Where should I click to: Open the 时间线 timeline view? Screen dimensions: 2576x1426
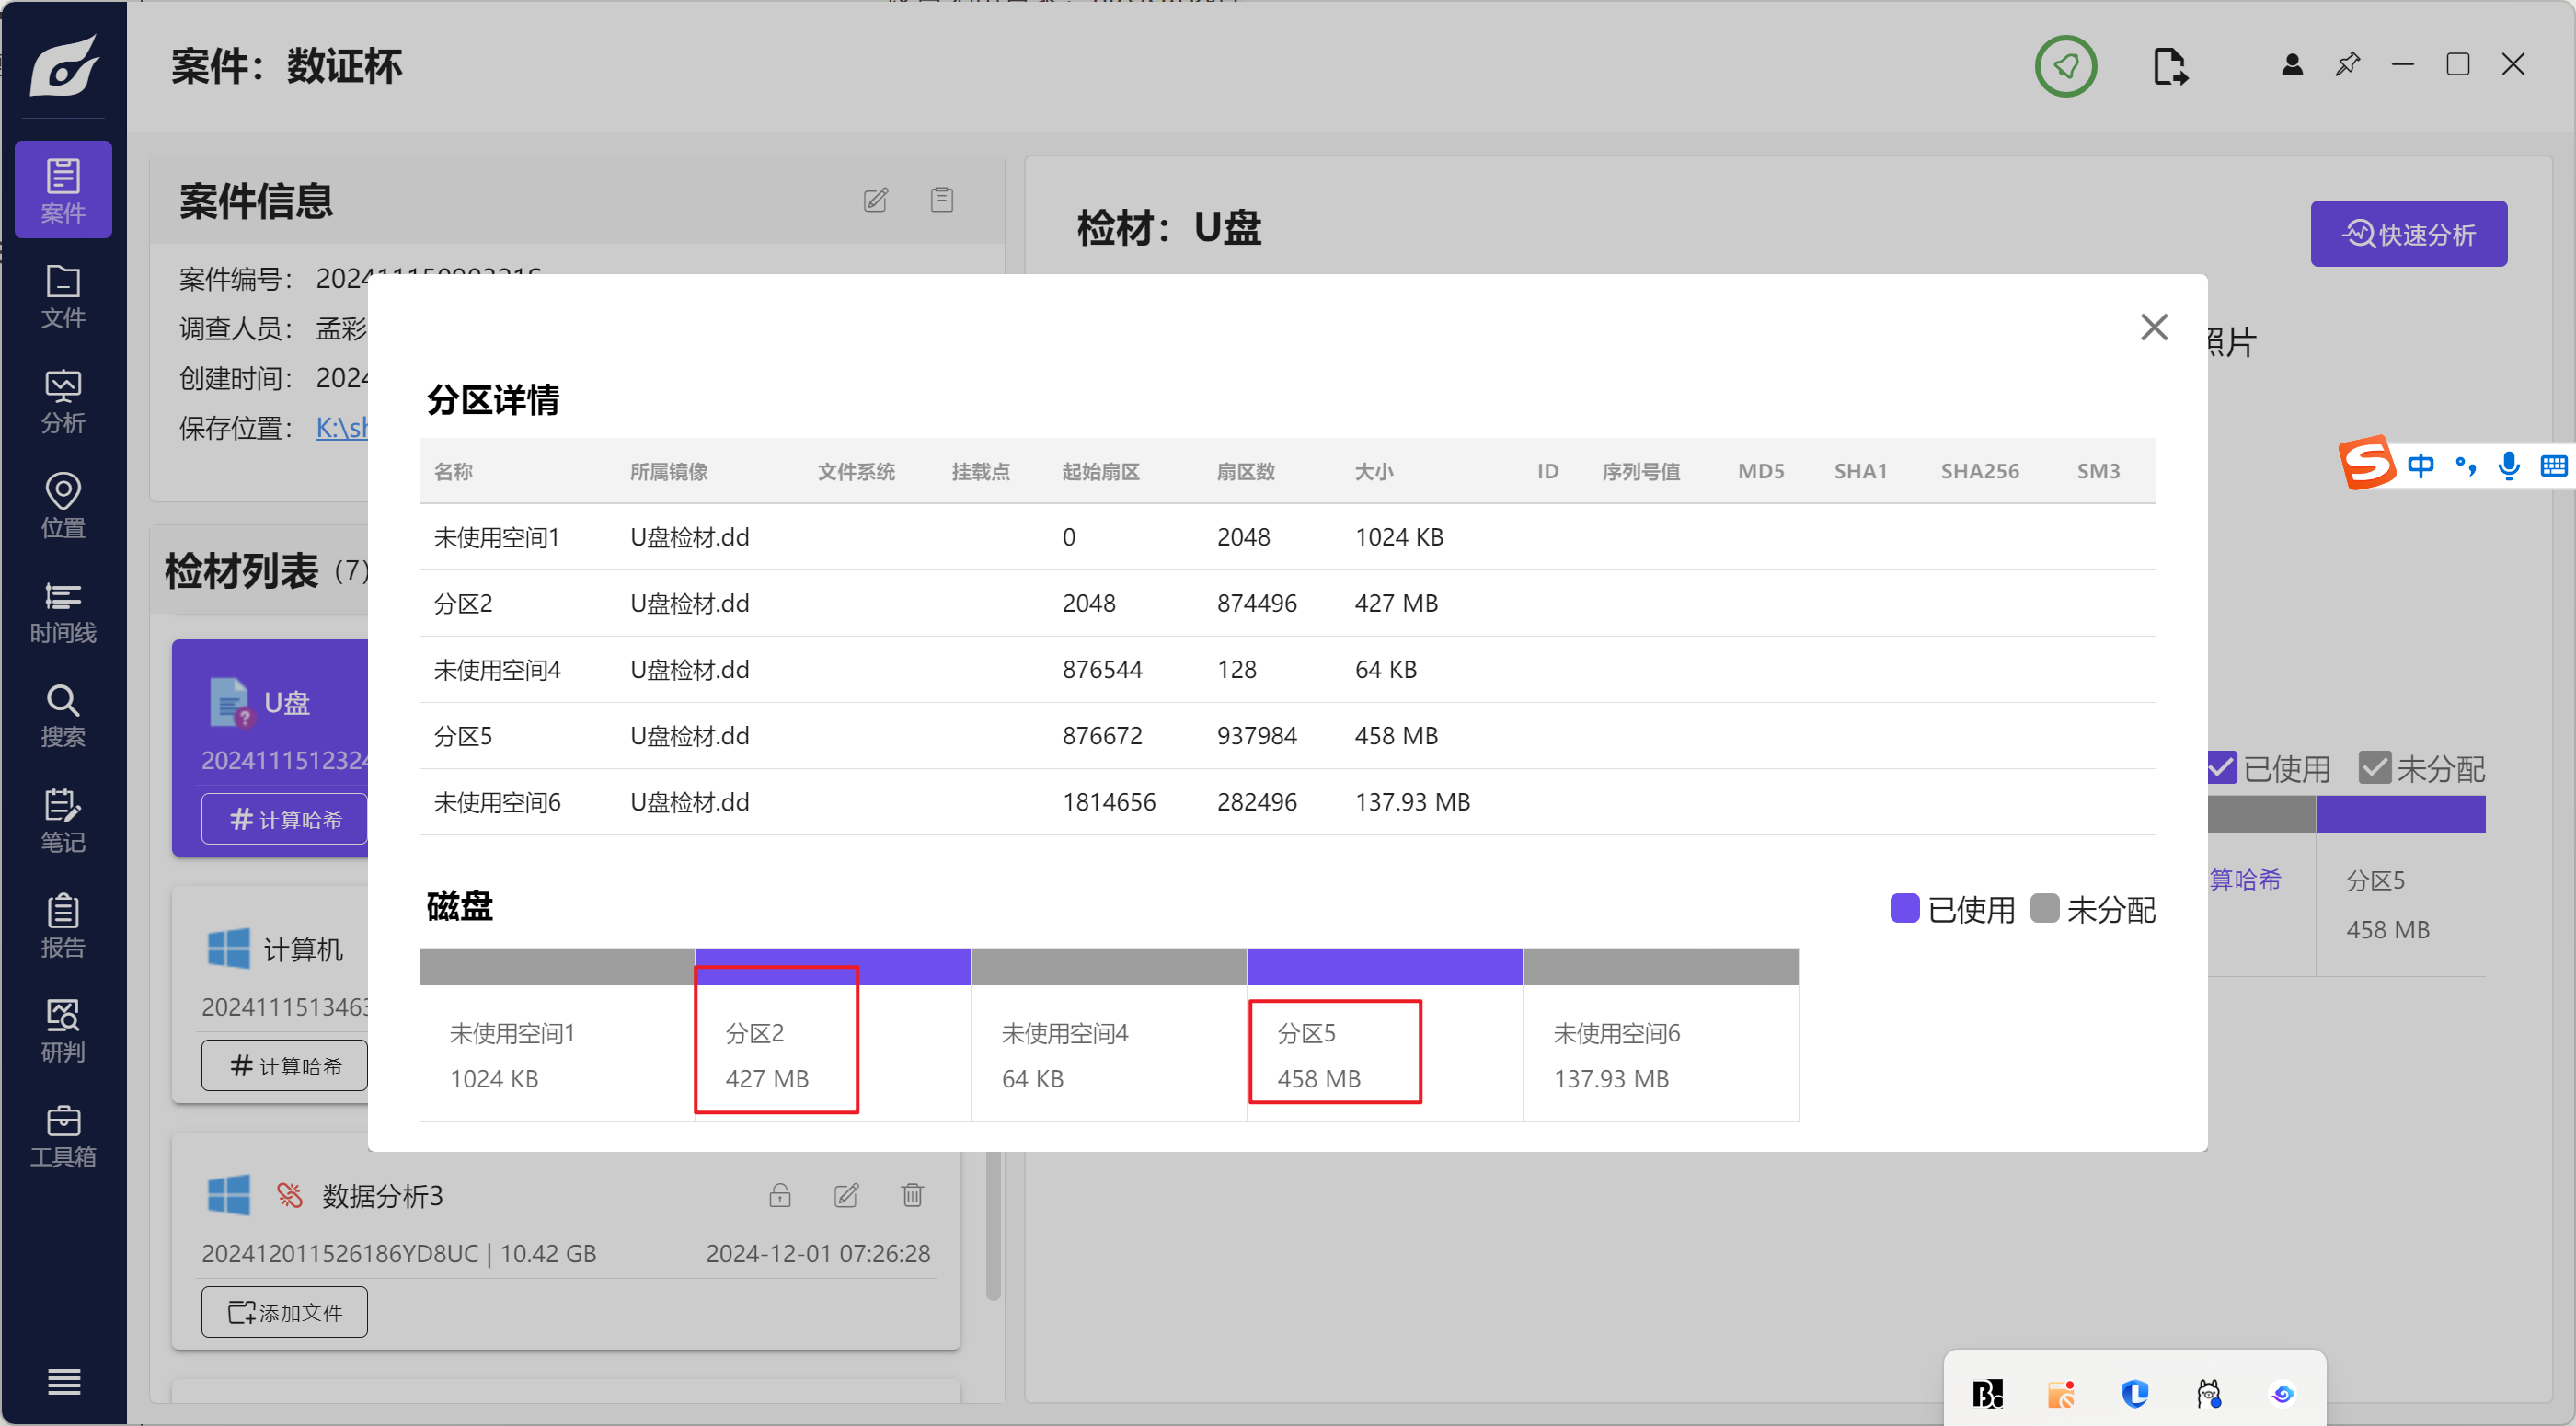[x=63, y=611]
